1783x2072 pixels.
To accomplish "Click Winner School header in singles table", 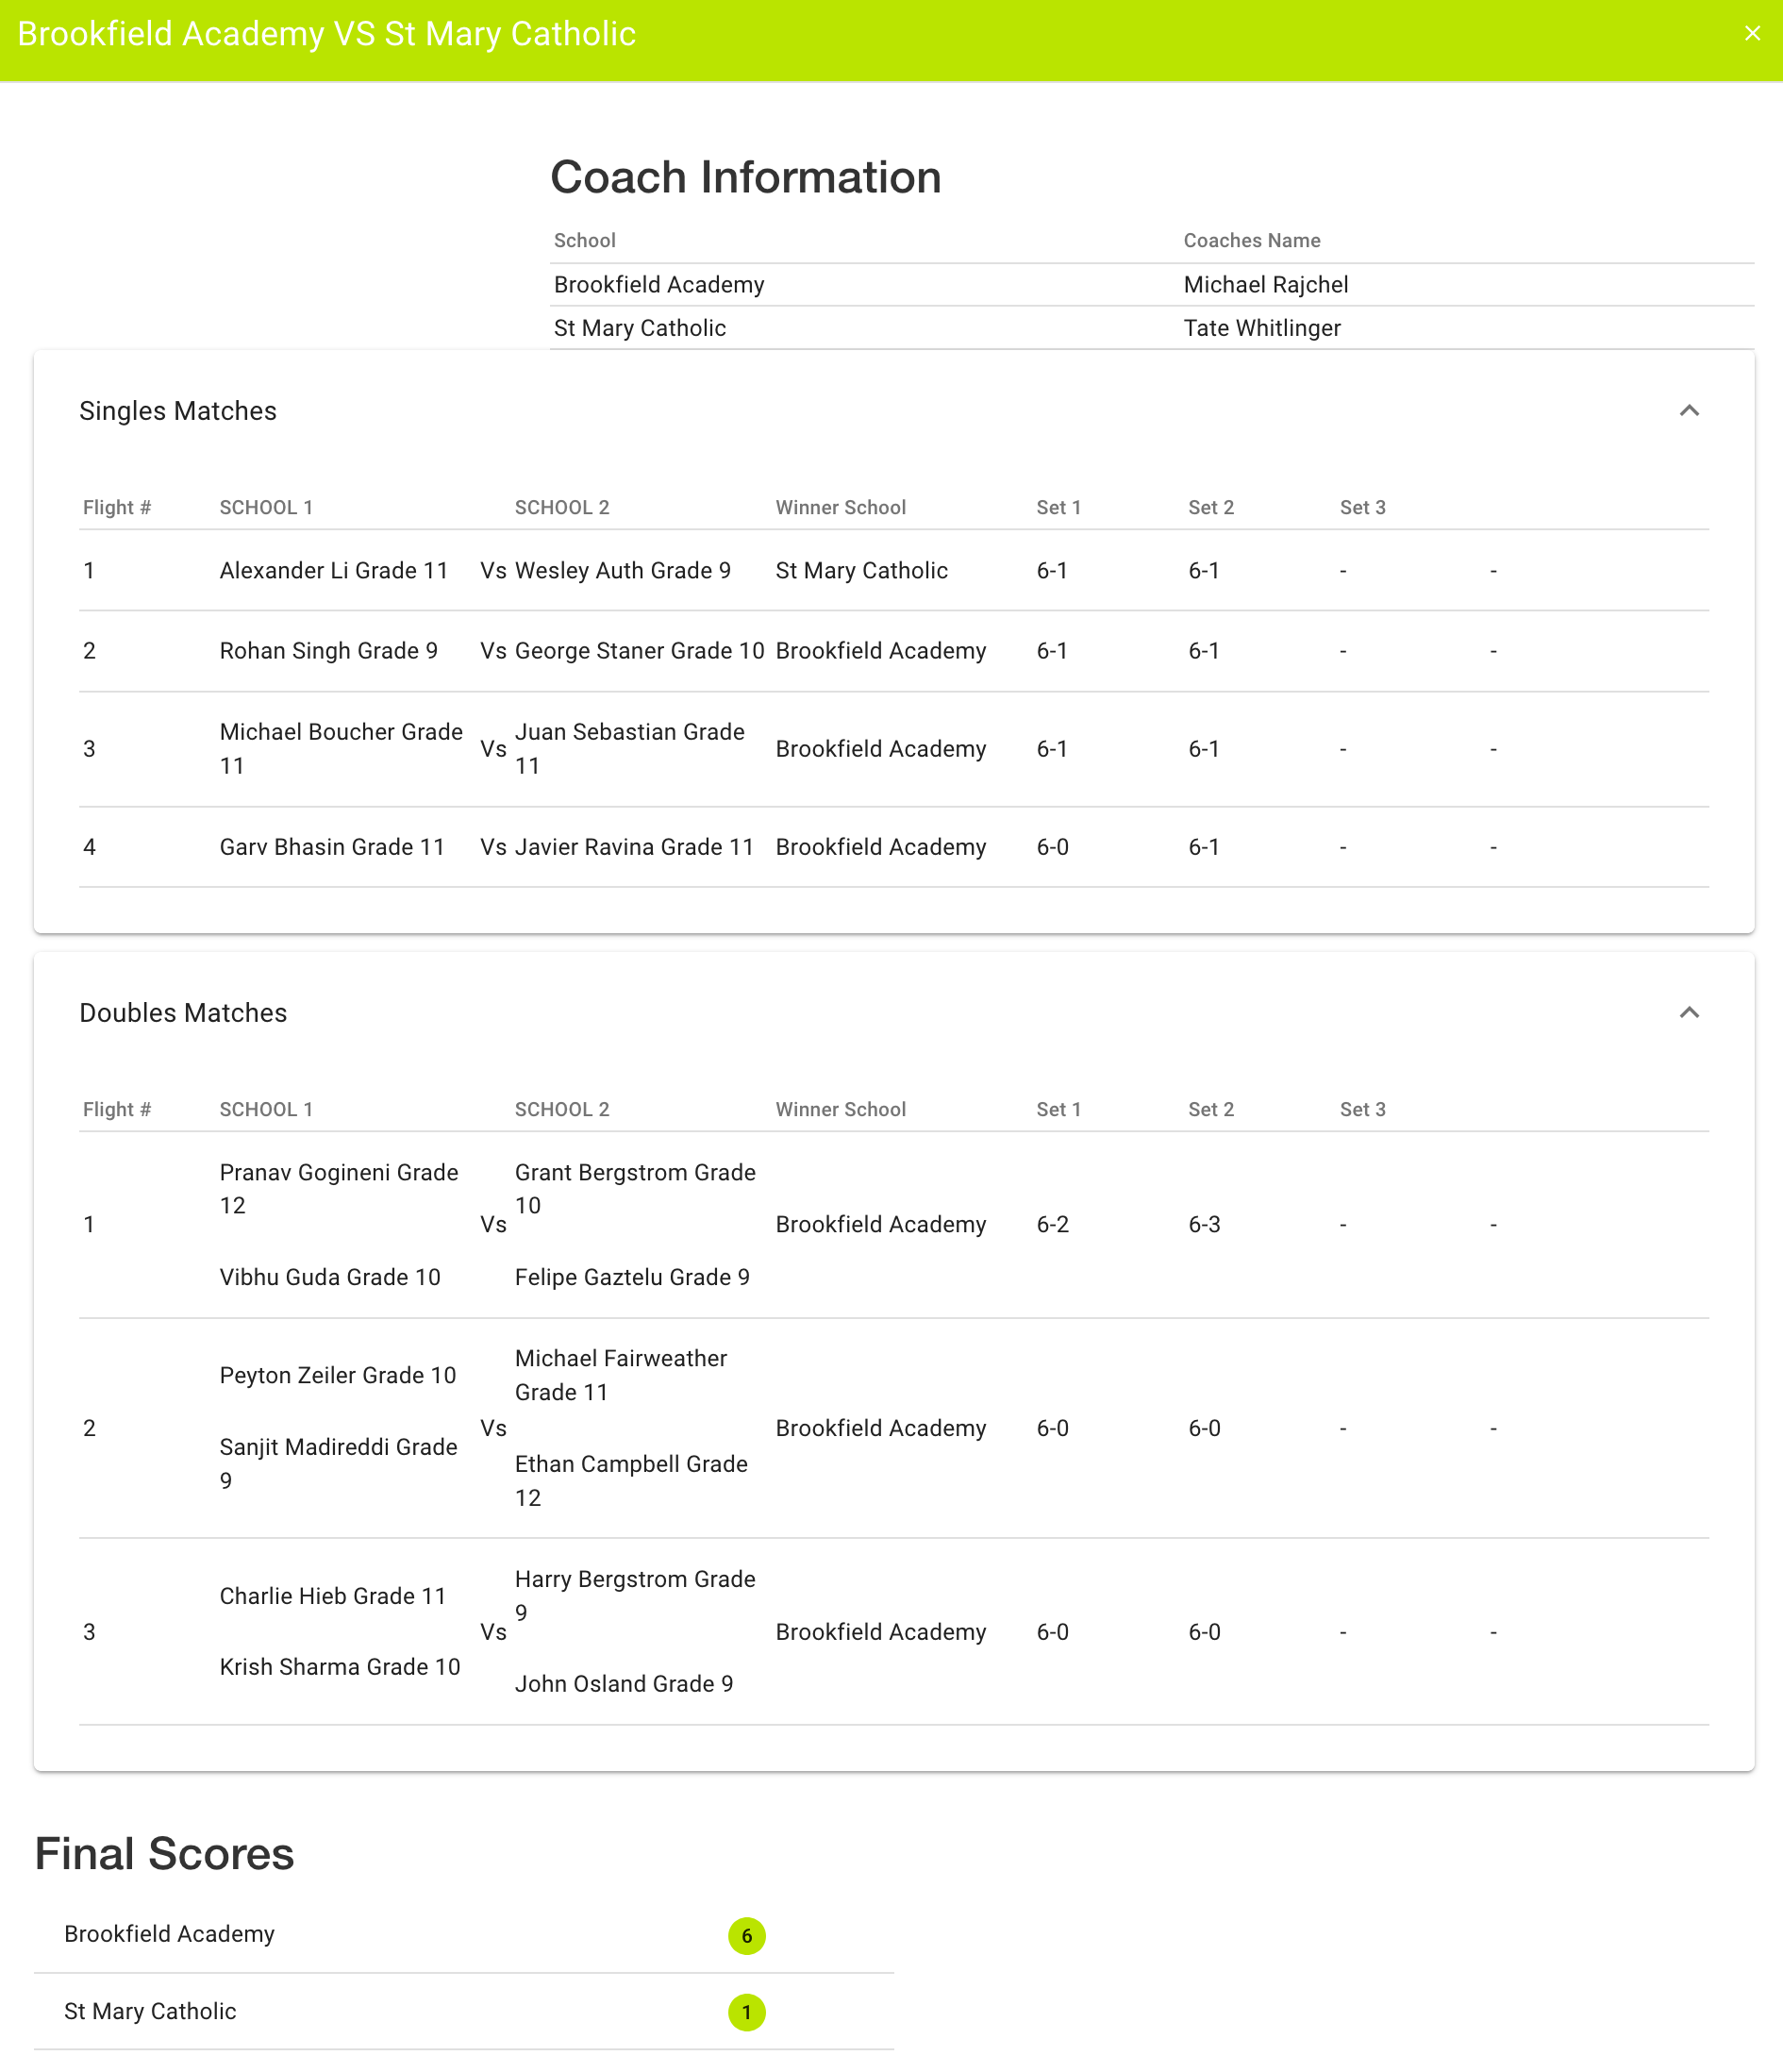I will 840,507.
